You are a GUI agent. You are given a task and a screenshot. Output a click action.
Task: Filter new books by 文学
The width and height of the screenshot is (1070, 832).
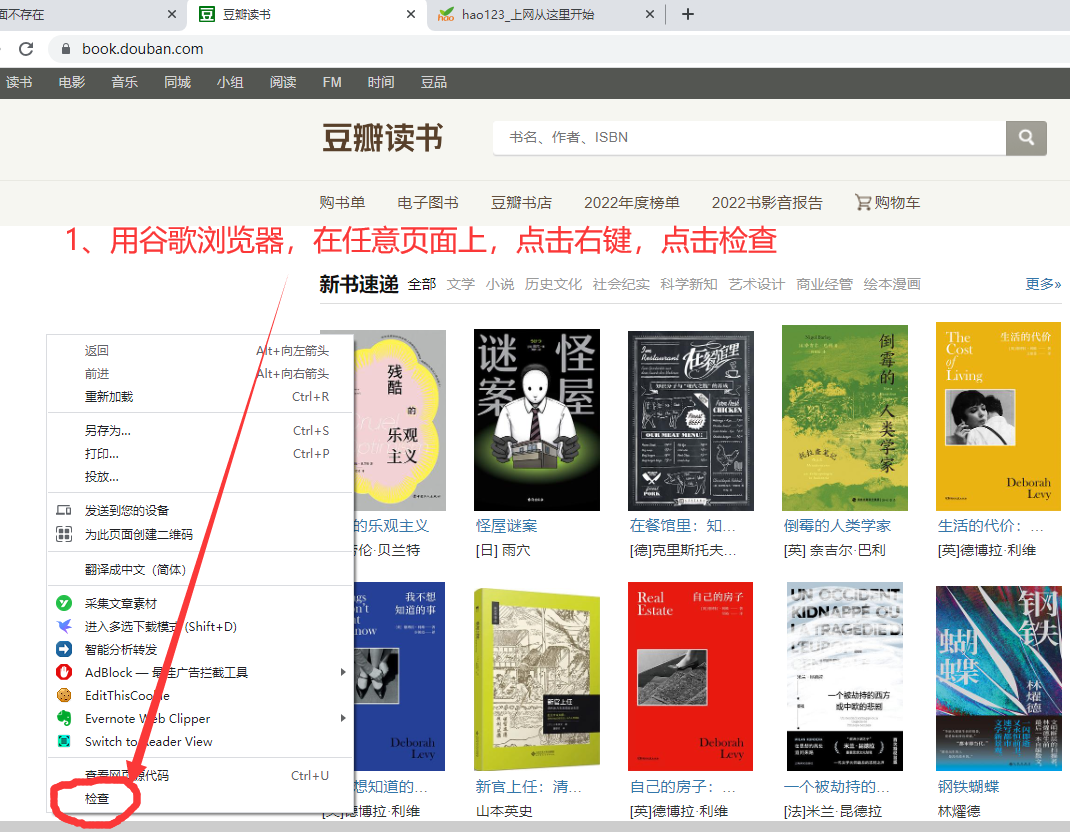[461, 284]
